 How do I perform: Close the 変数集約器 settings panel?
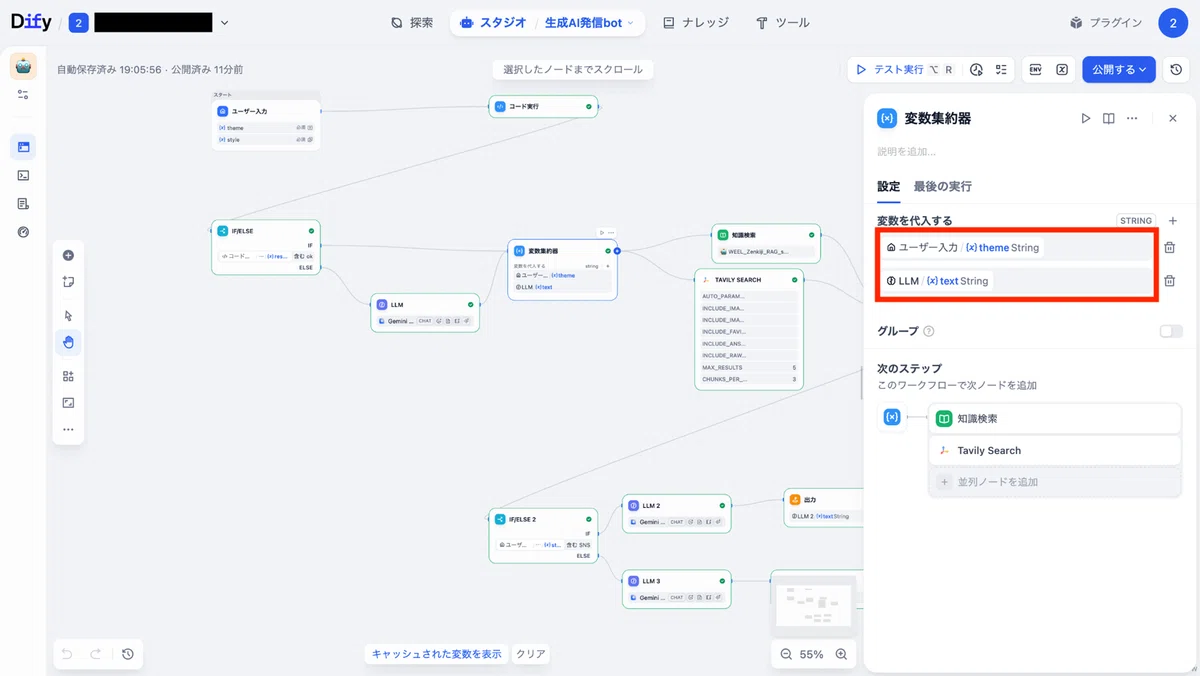tap(1173, 118)
